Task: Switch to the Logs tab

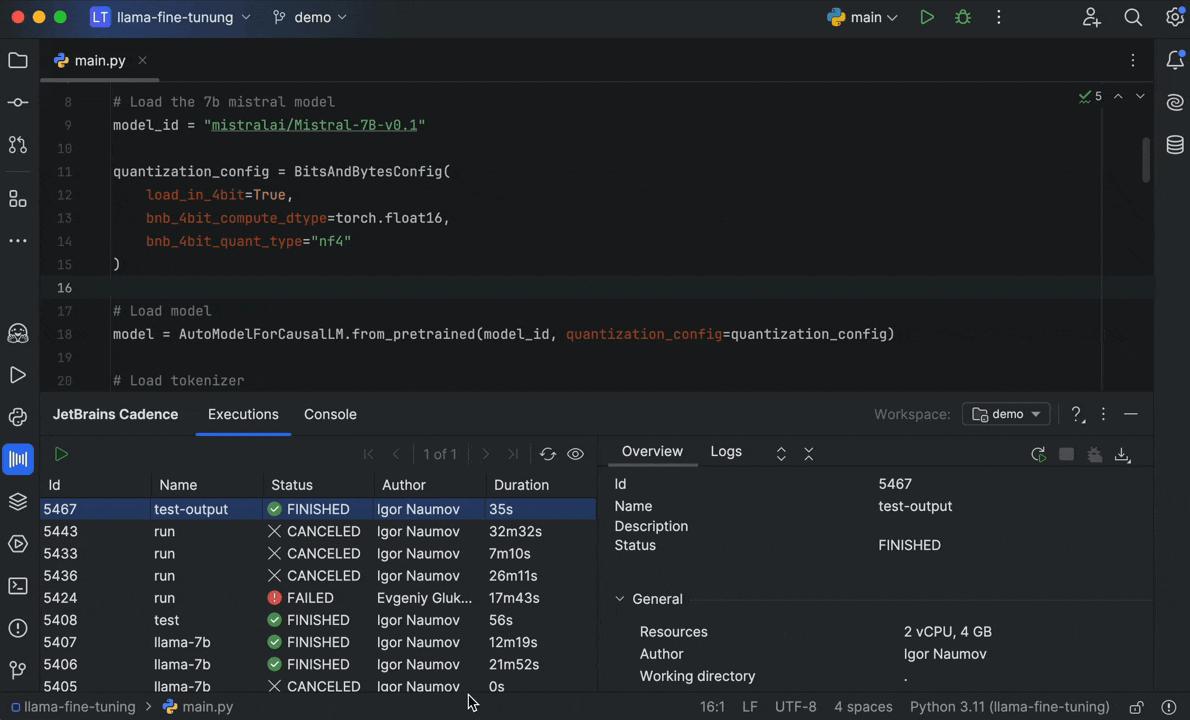Action: [726, 451]
